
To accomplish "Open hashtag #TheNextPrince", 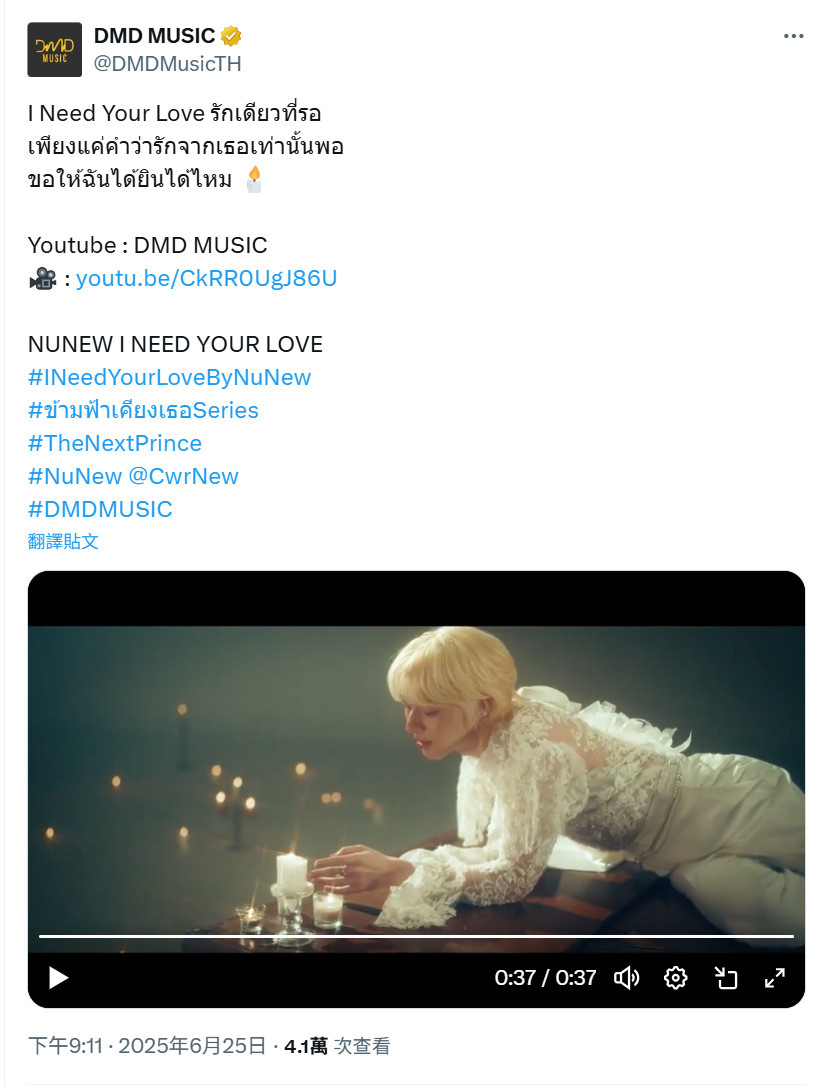I will coord(114,443).
